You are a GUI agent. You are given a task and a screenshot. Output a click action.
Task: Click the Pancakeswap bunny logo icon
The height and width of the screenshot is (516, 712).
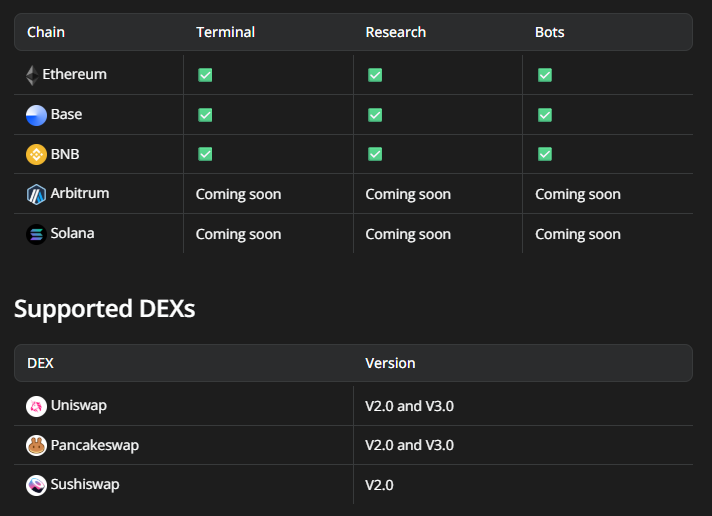coord(36,445)
